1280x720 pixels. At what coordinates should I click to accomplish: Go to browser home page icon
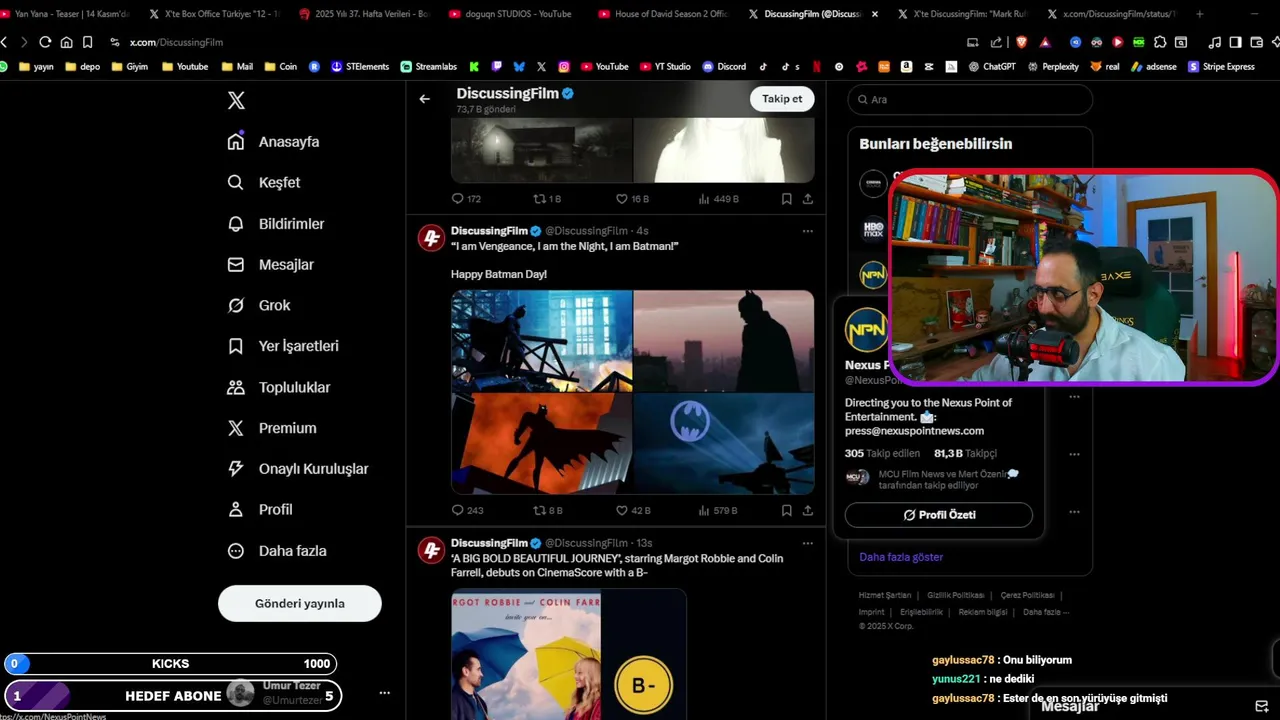pos(66,42)
